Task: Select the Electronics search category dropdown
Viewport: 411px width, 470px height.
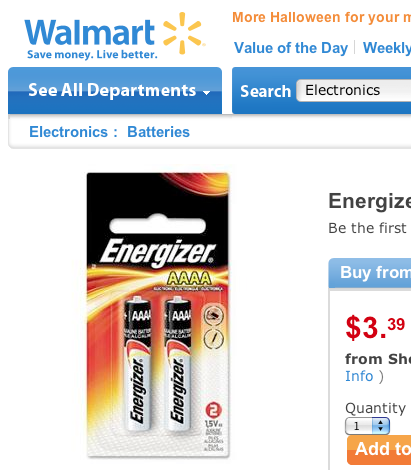Action: click(354, 90)
